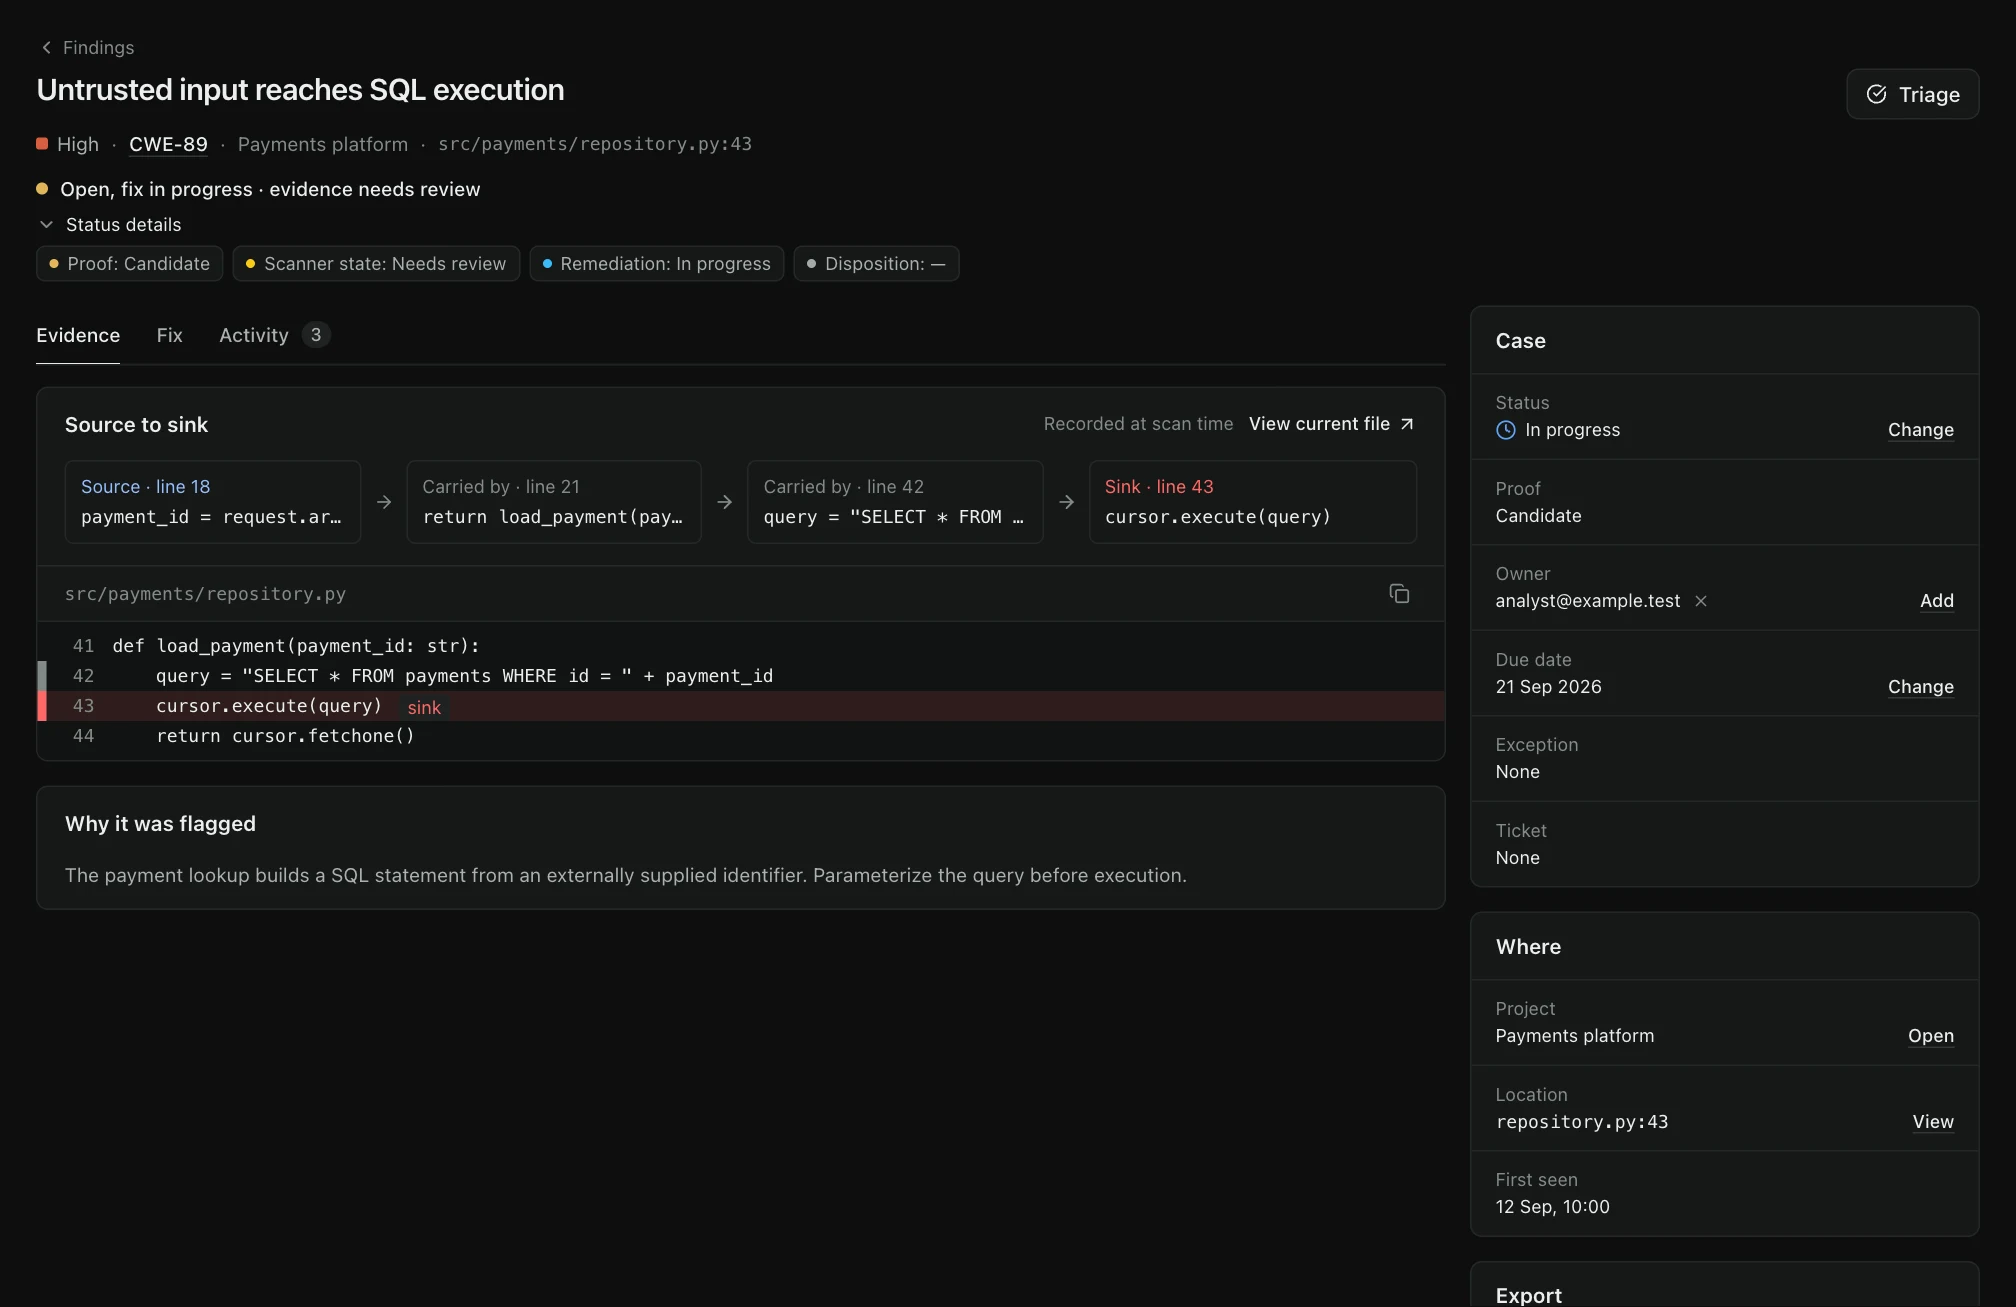Viewport: 2016px width, 1307px height.
Task: Select the Source line 18 step card
Action: tap(213, 502)
